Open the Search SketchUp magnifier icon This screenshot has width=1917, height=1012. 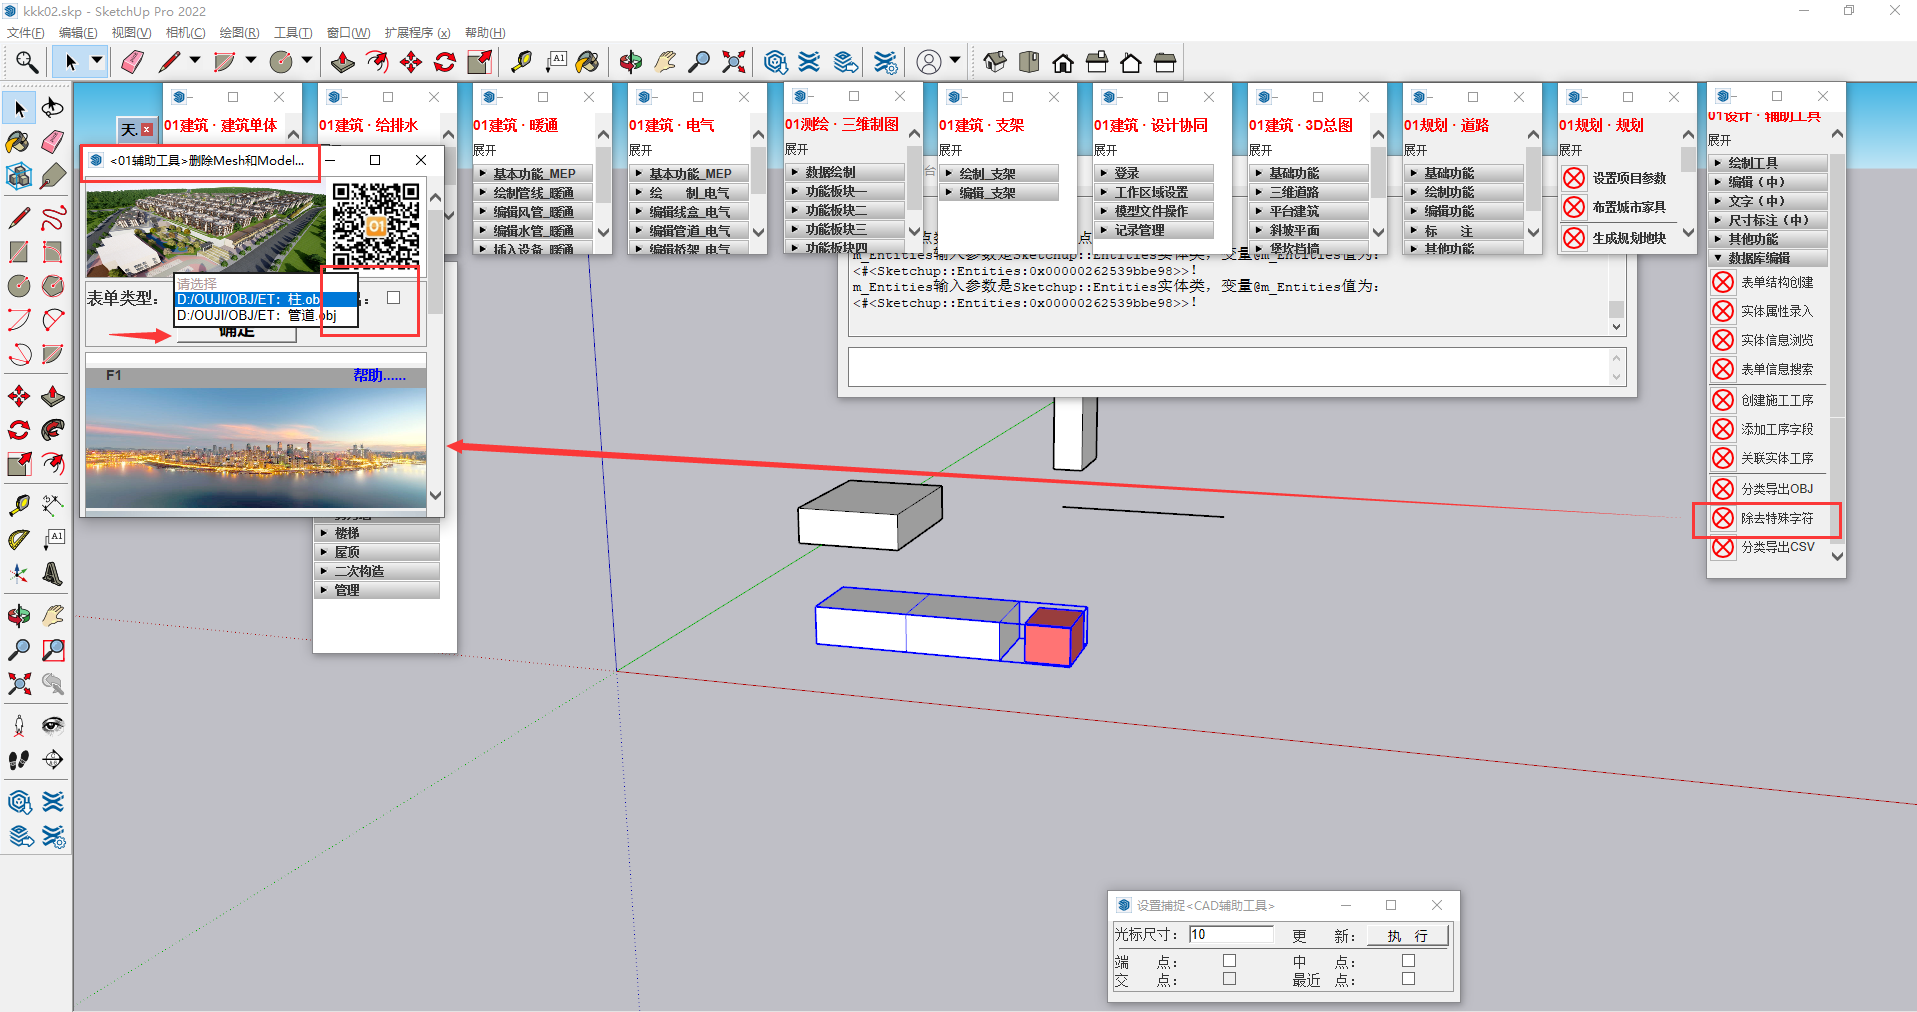(x=27, y=62)
